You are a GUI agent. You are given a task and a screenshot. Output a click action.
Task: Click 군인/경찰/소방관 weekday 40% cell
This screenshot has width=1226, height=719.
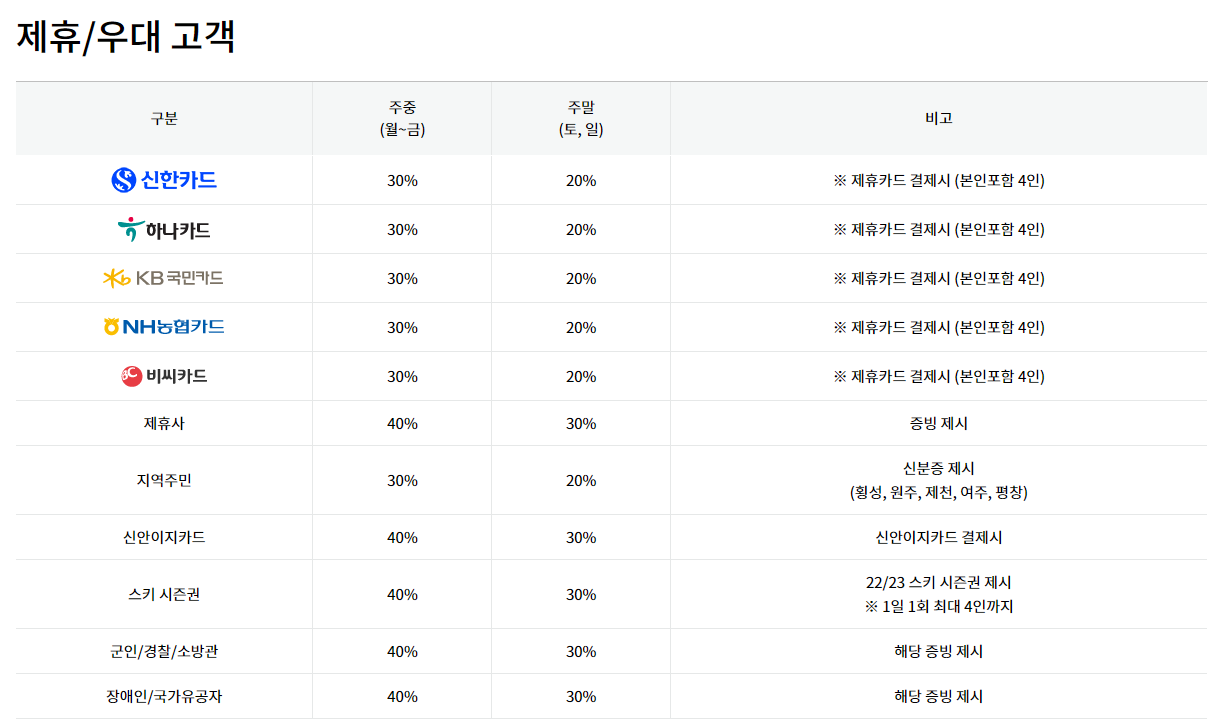point(402,651)
